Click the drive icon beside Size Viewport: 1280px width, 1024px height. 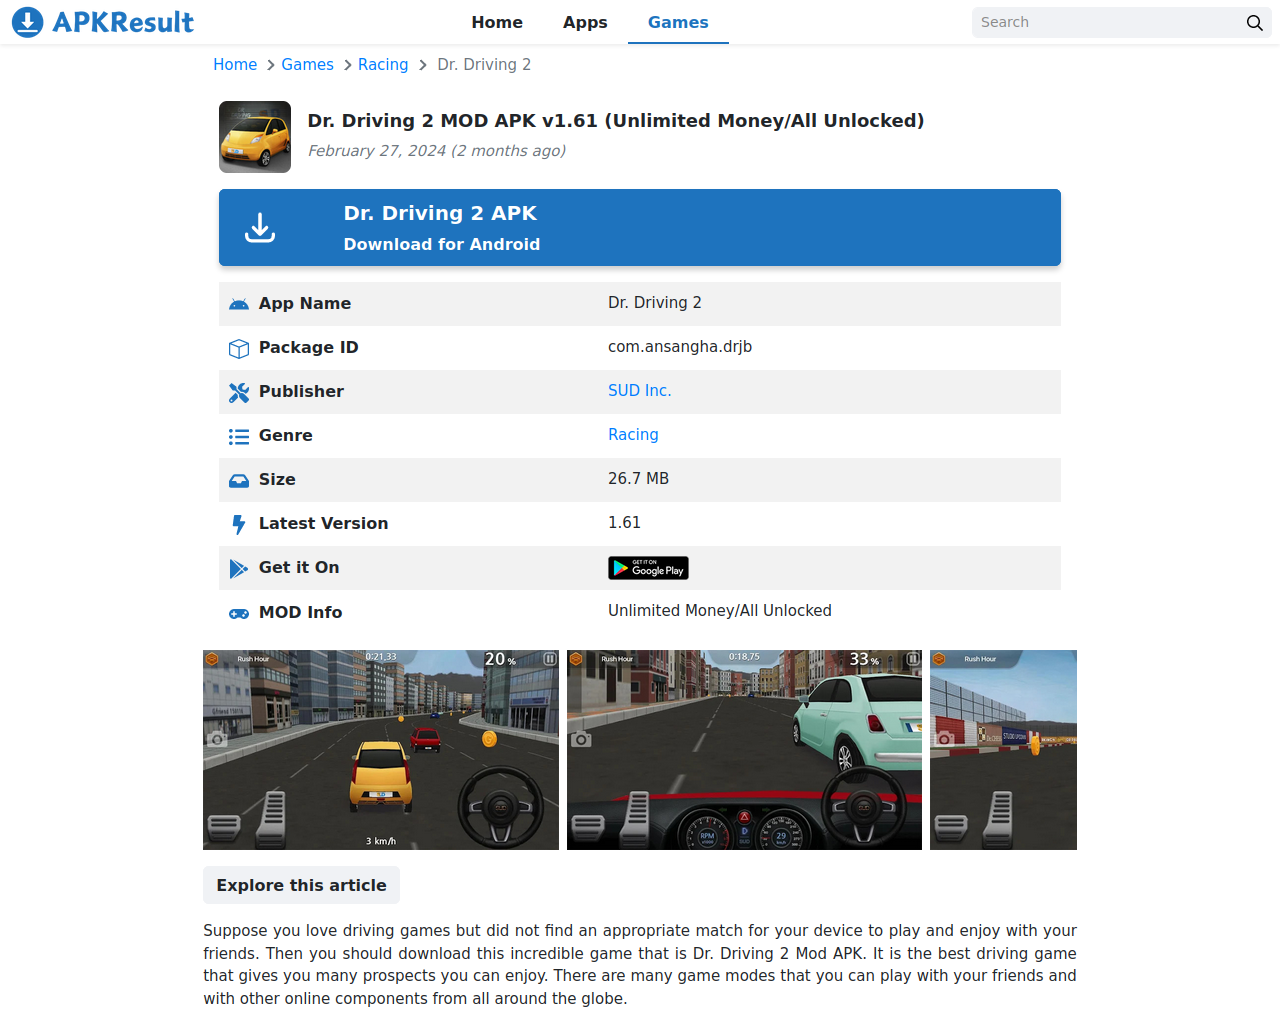[x=239, y=480]
